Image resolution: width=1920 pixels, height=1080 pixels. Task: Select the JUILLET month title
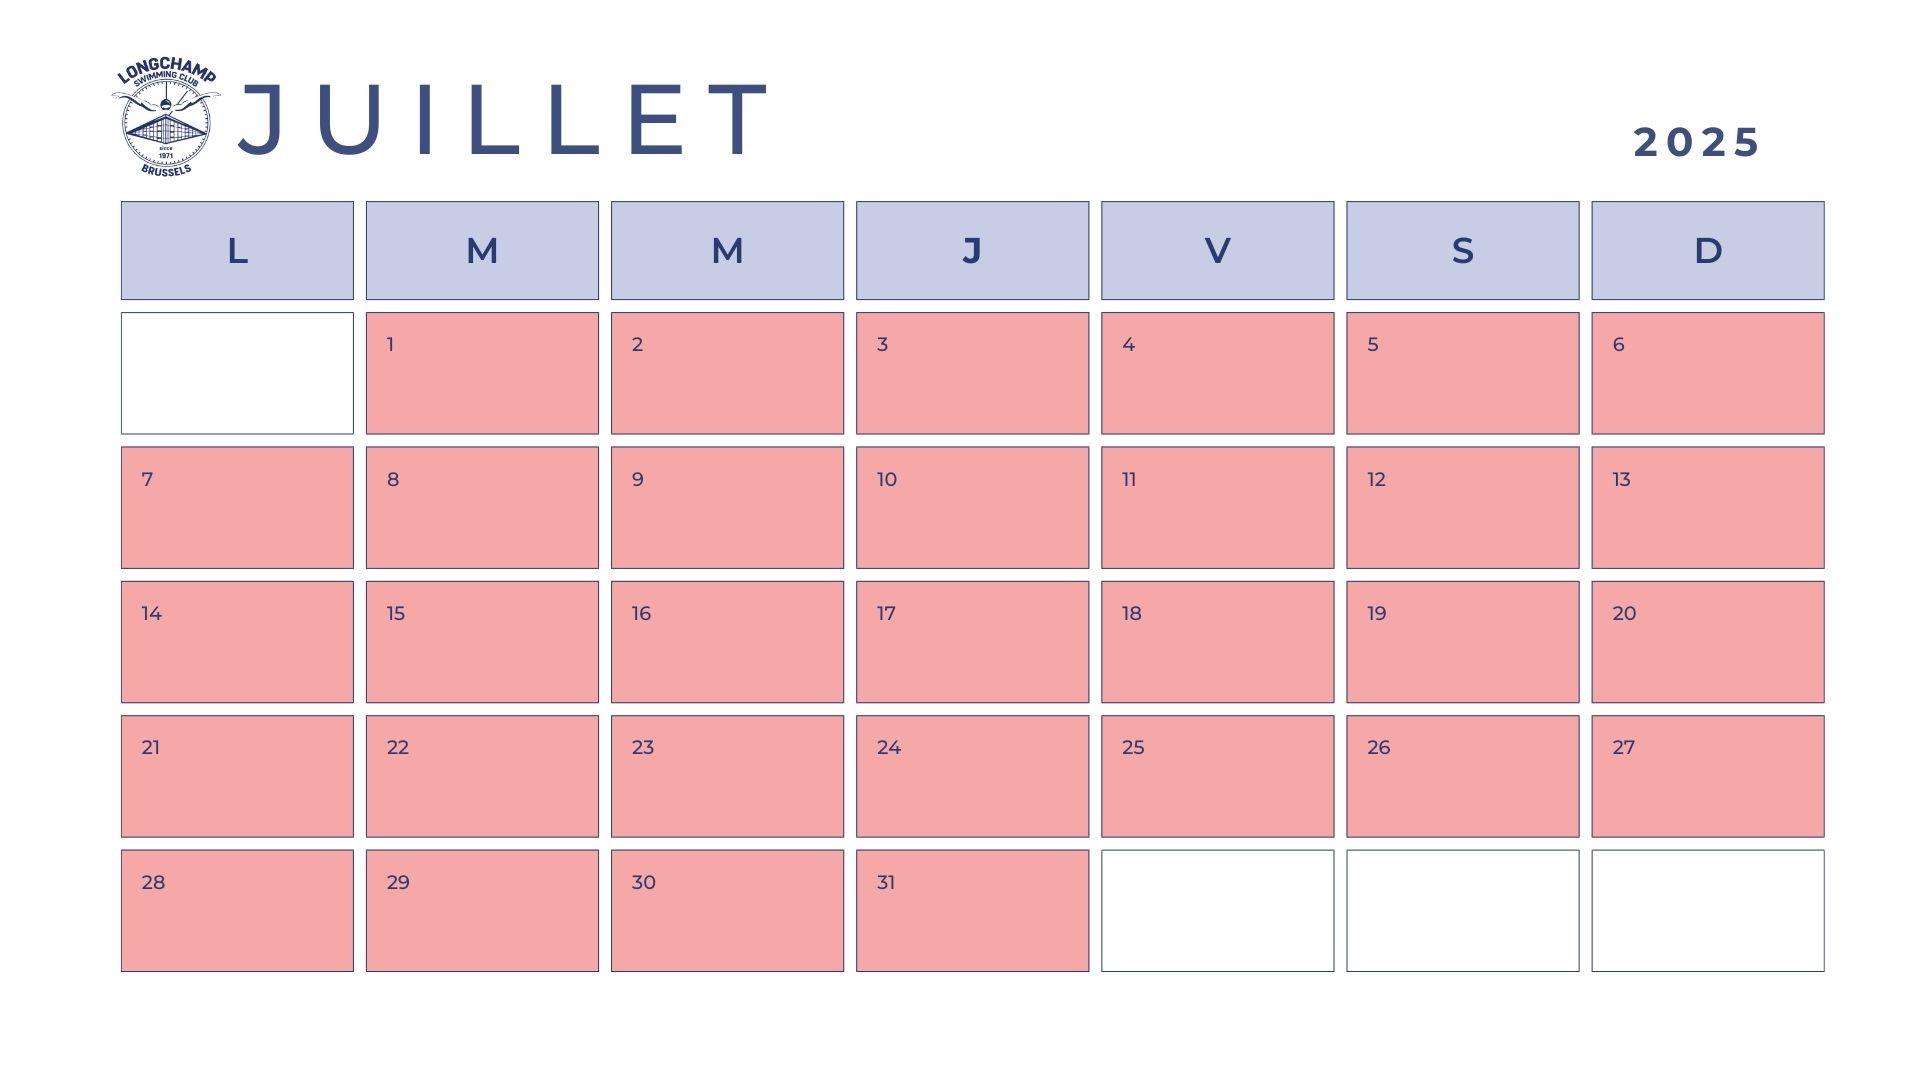coord(503,120)
